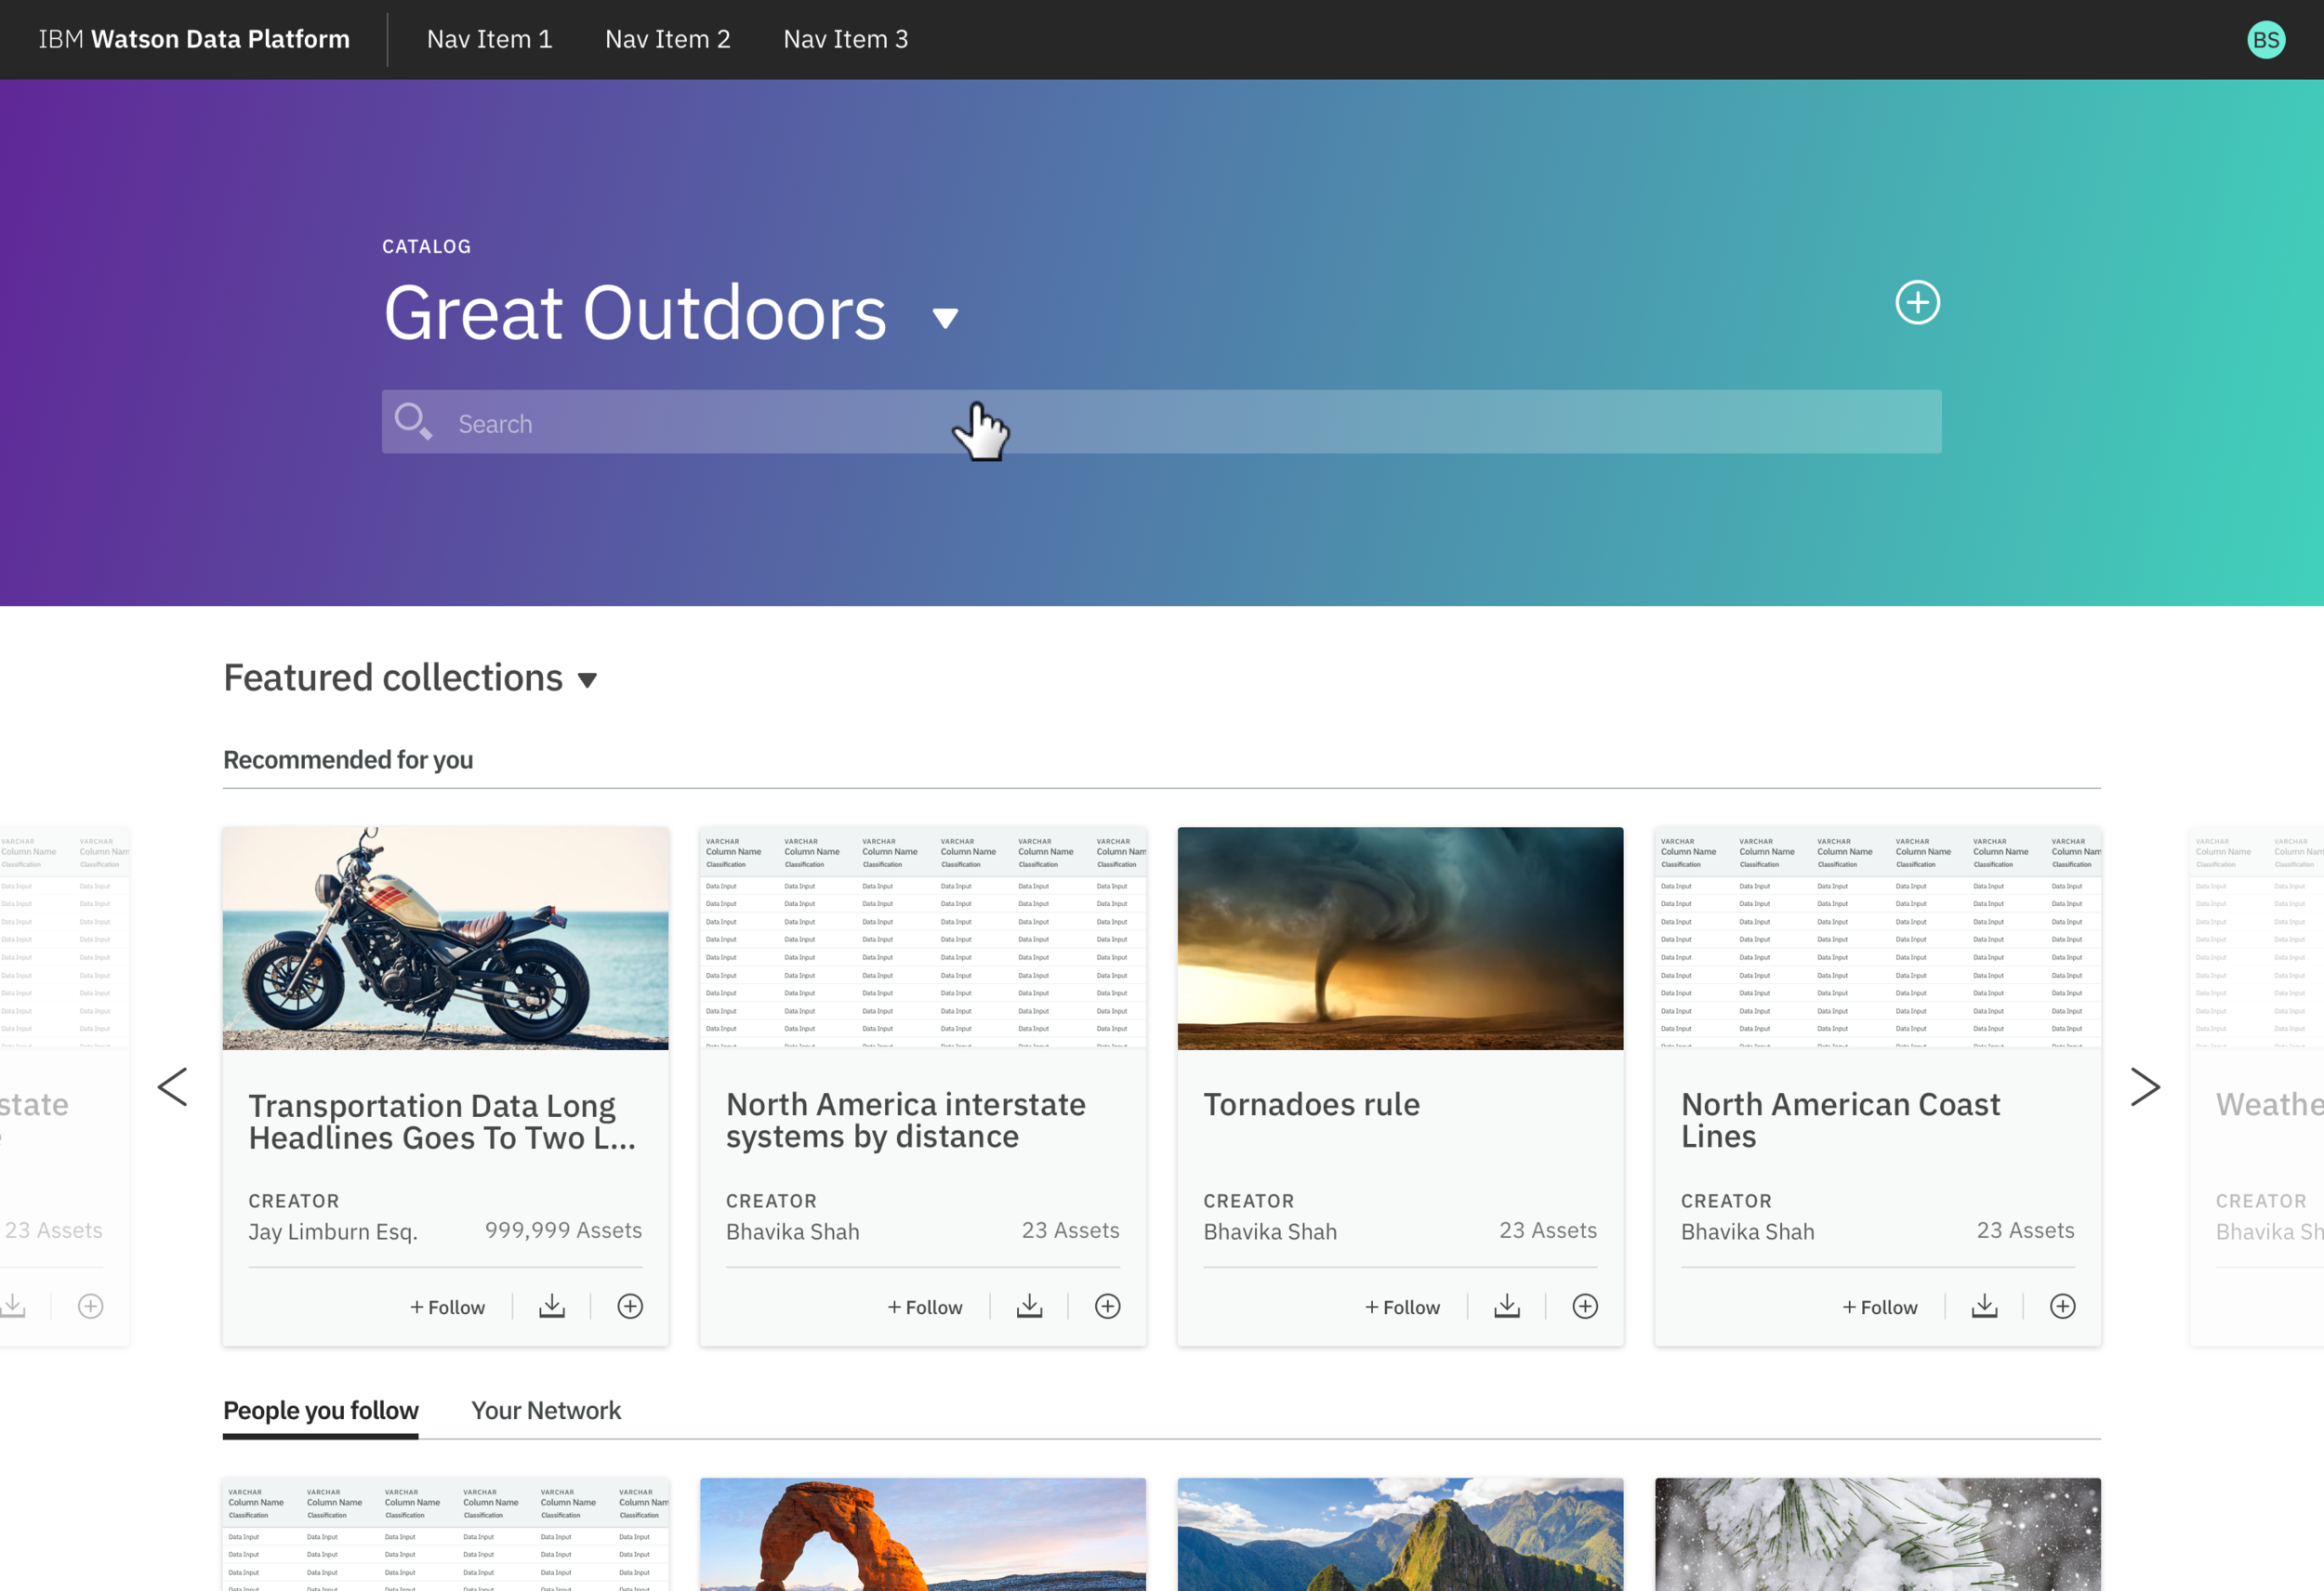Open the red rock arch thumbnail card
The image size is (2324, 1591).
pos(923,1534)
